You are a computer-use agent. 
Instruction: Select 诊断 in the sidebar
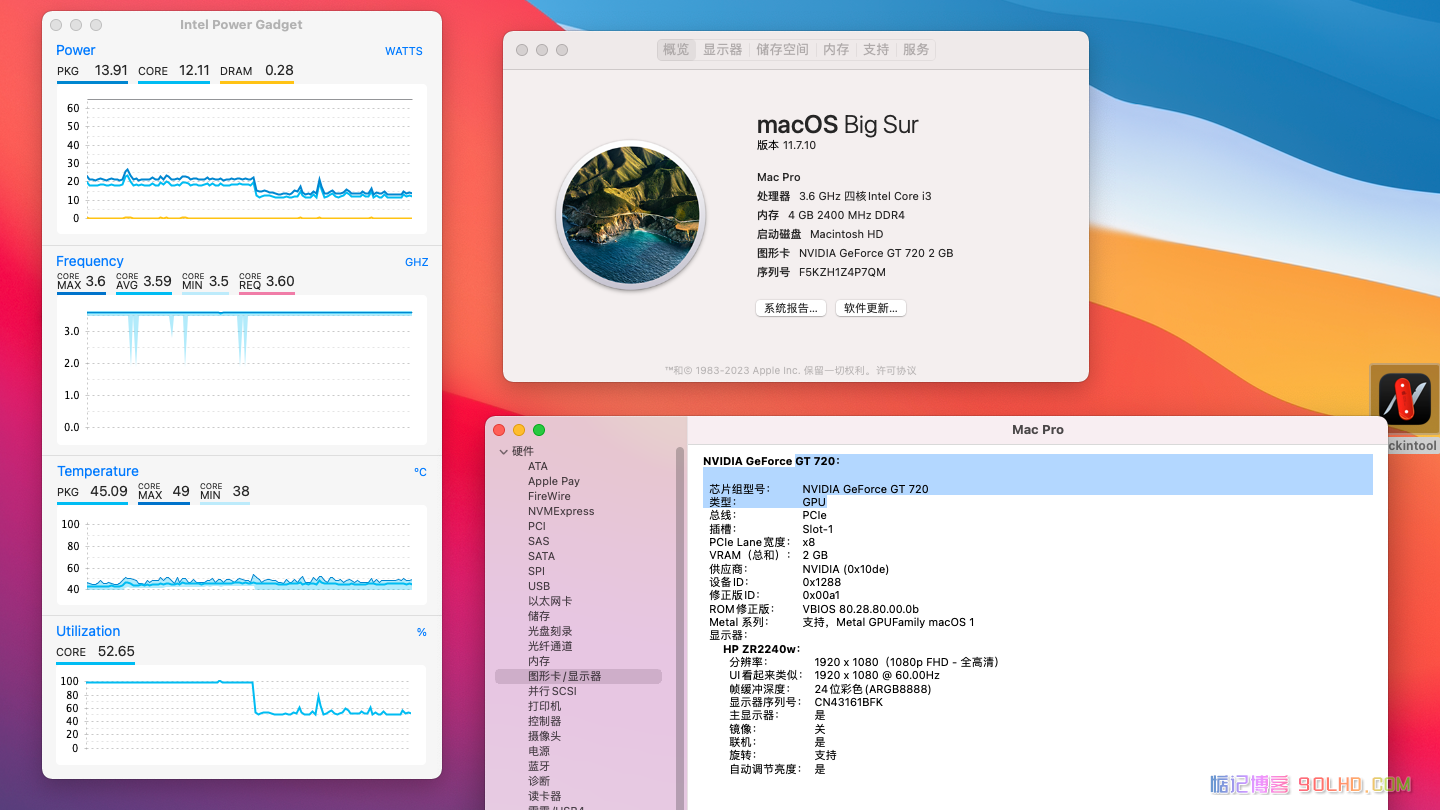pos(539,781)
